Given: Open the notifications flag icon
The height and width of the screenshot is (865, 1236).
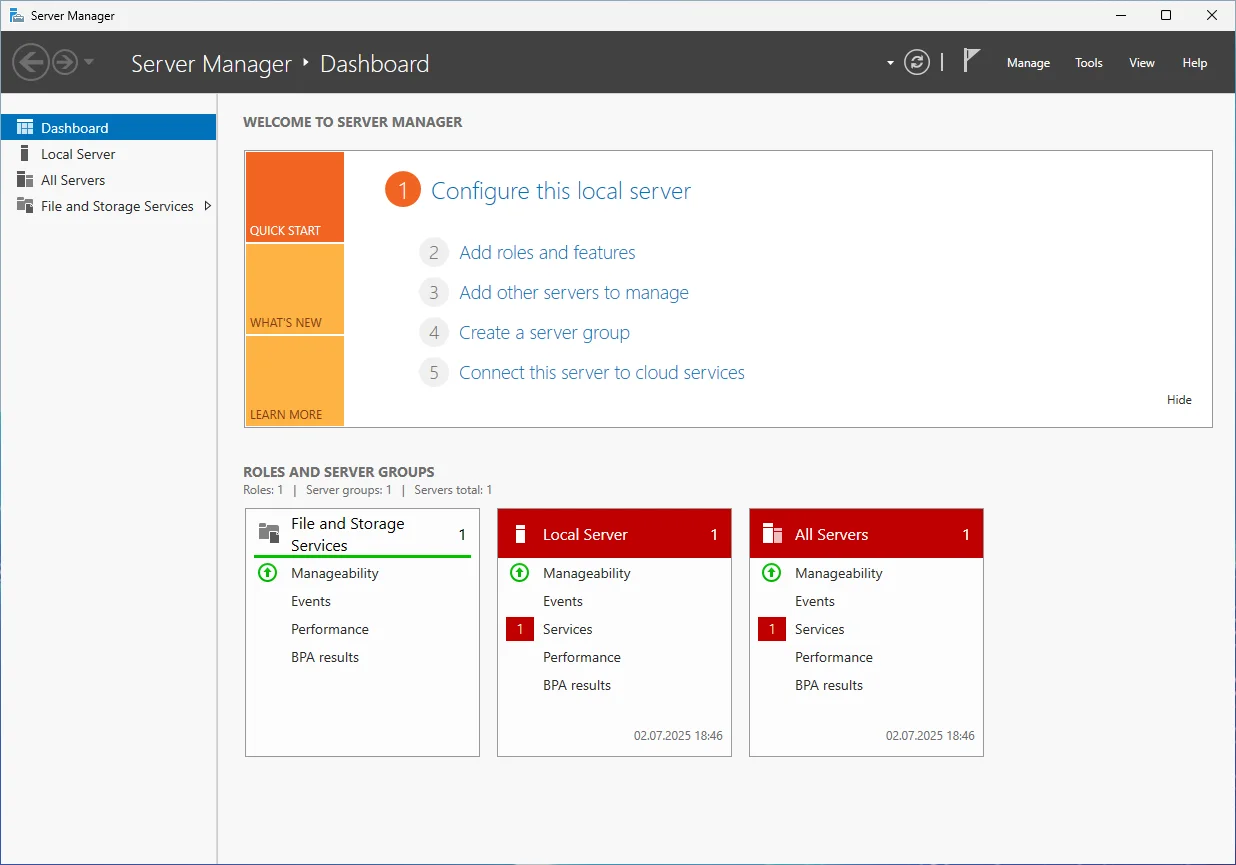Looking at the screenshot, I should [971, 61].
